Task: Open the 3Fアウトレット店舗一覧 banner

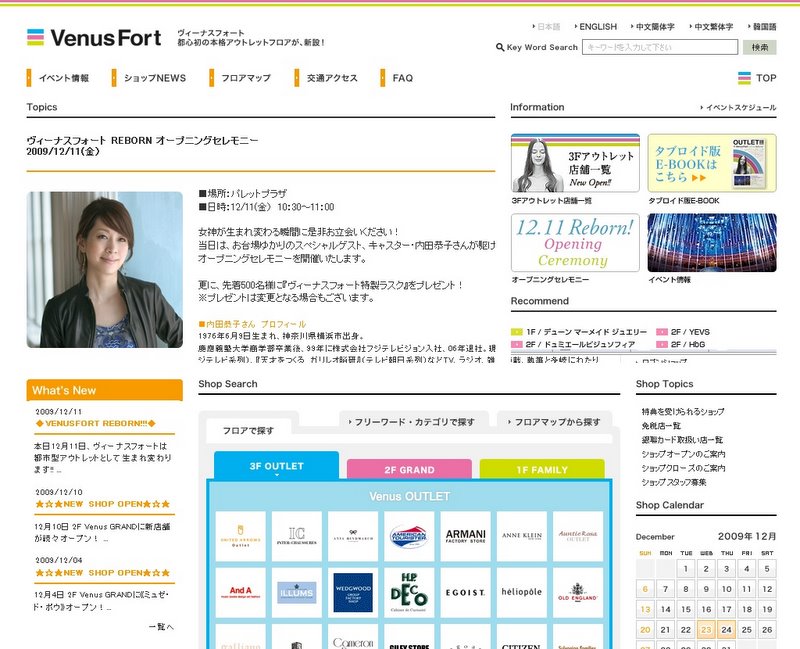Action: 575,163
